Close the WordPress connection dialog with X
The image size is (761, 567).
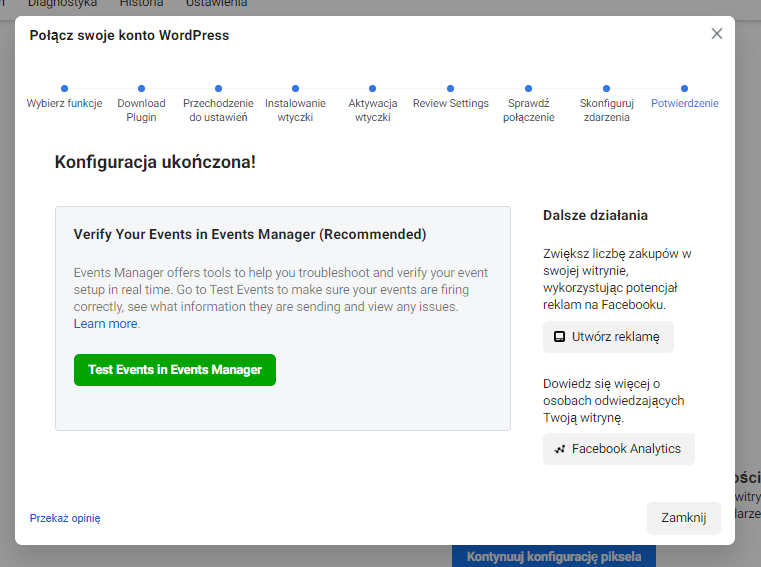[716, 34]
